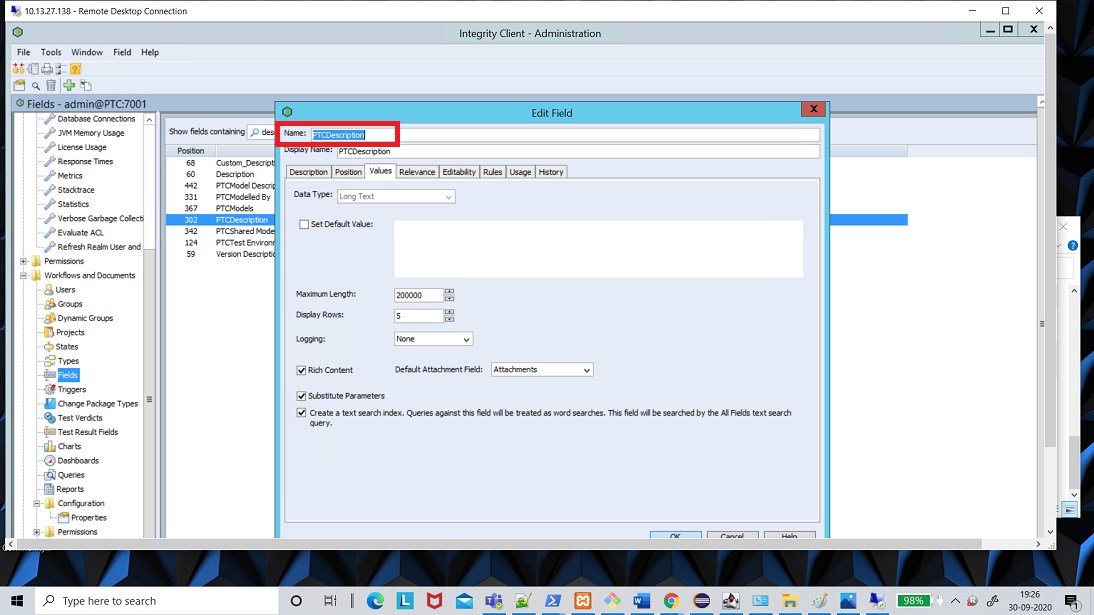Click the trash delete icon in toolbar
This screenshot has width=1094, height=615.
tap(51, 86)
